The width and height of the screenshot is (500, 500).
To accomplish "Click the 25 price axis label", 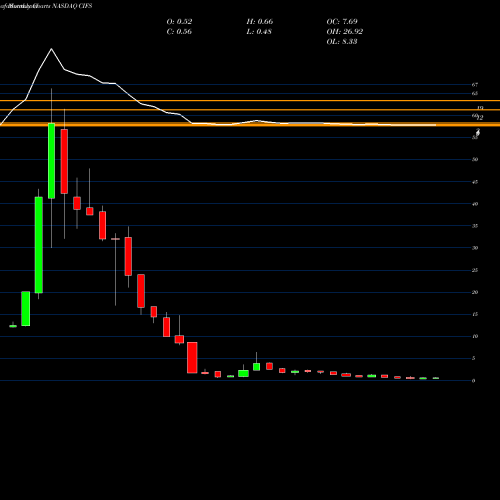I will [475, 270].
